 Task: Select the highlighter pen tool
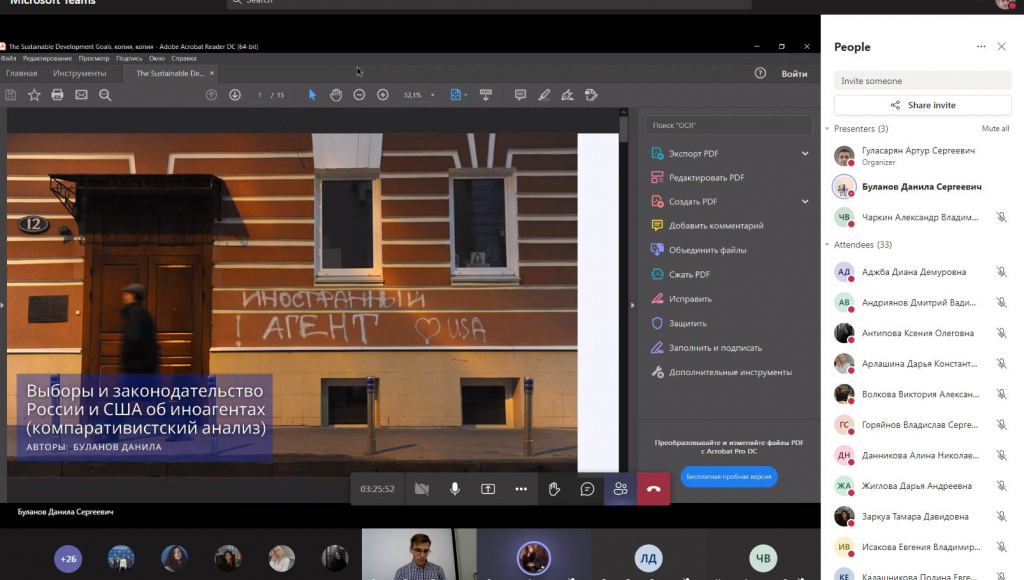pyautogui.click(x=544, y=95)
